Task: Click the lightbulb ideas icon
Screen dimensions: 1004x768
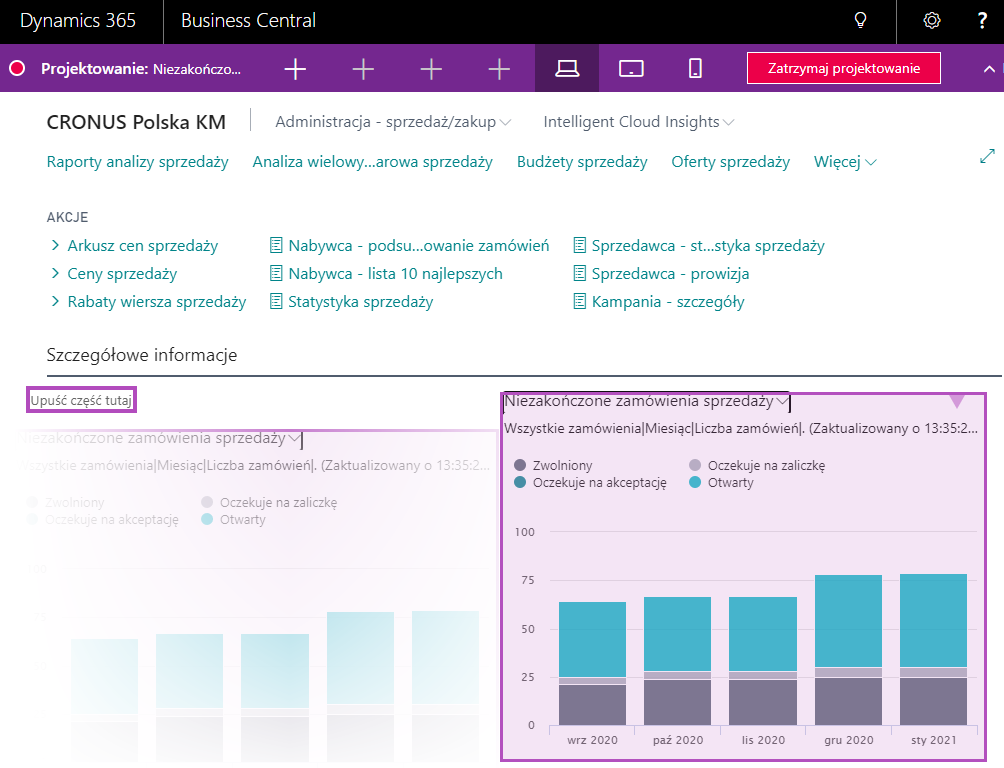Action: pyautogui.click(x=861, y=20)
